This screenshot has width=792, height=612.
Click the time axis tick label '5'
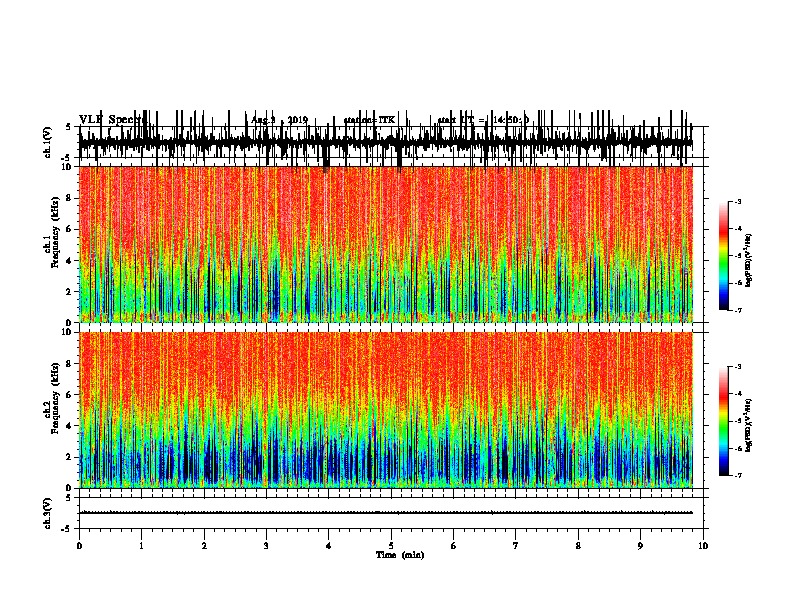point(391,546)
